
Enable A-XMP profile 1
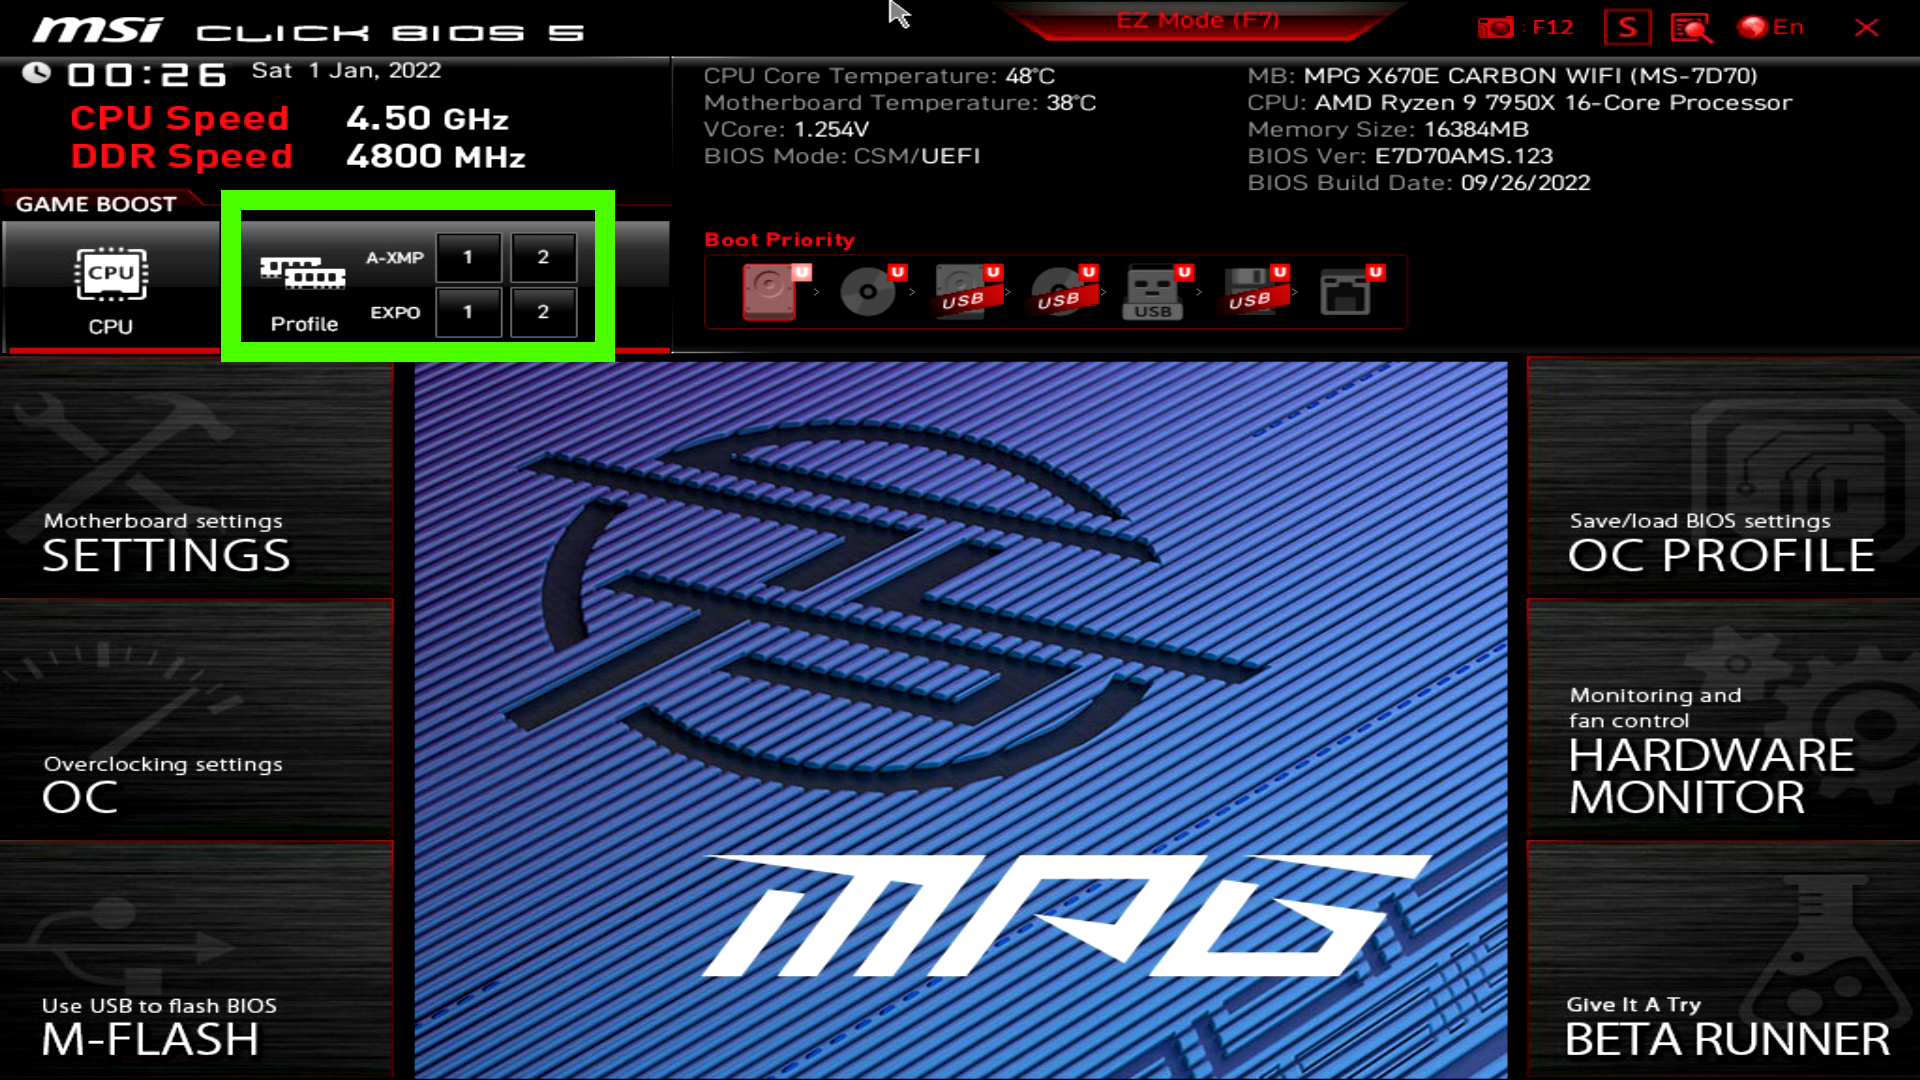click(468, 258)
